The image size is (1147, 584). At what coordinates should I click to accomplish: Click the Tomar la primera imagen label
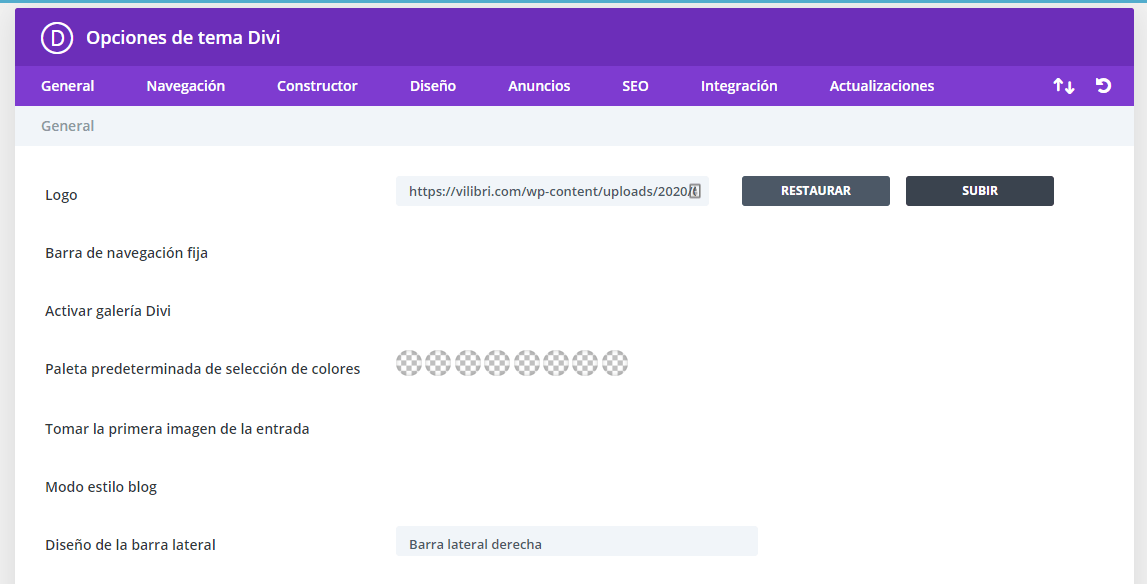click(x=177, y=429)
